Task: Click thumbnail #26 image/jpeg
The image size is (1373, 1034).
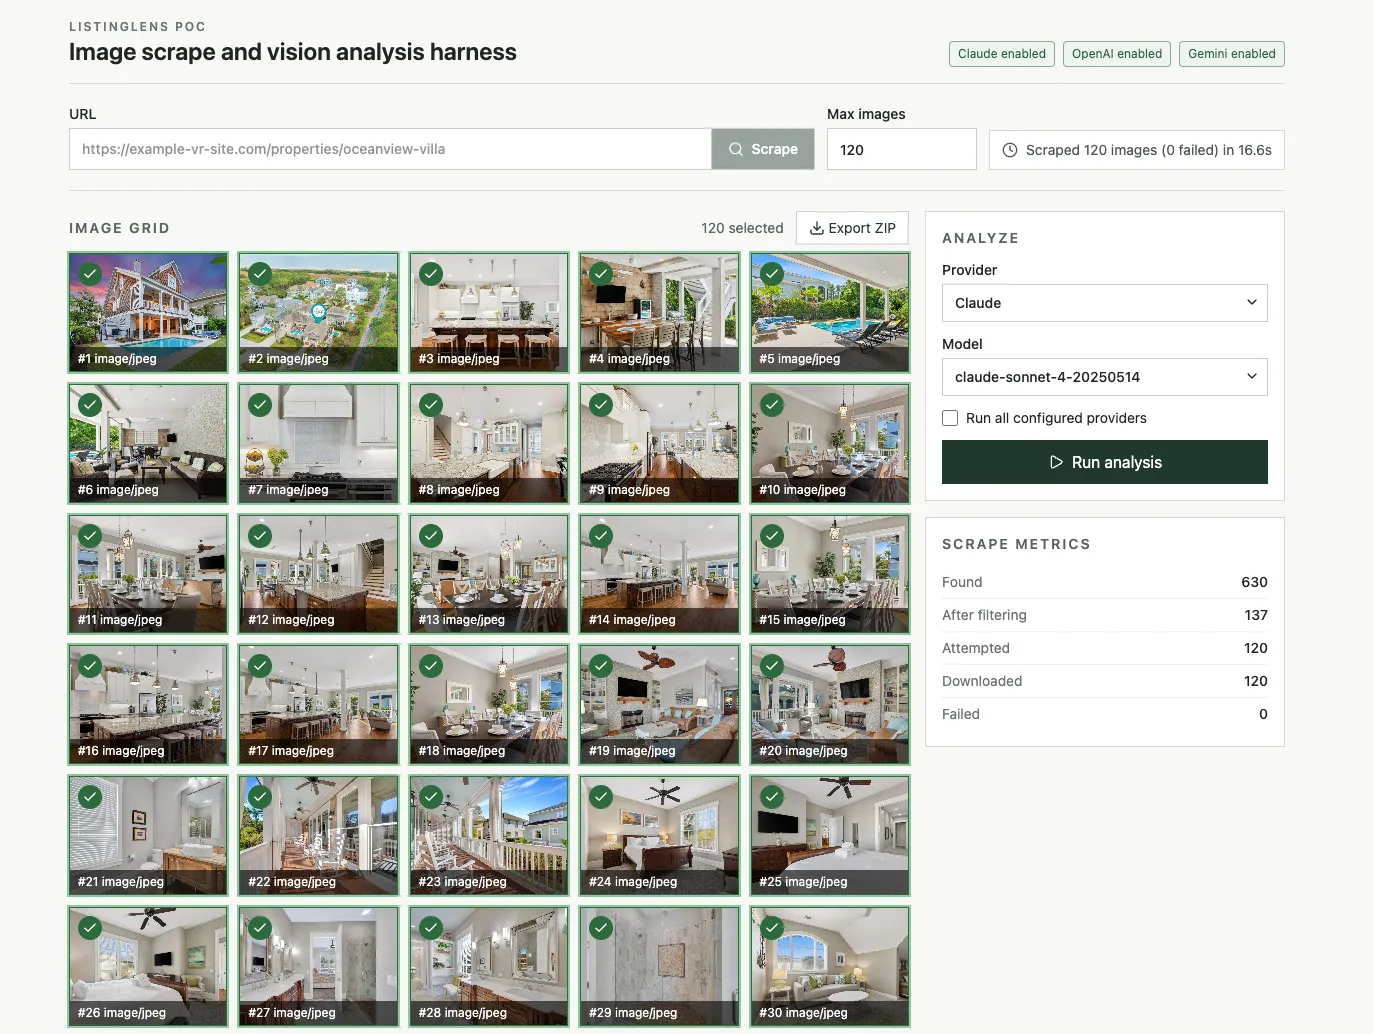Action: point(148,966)
